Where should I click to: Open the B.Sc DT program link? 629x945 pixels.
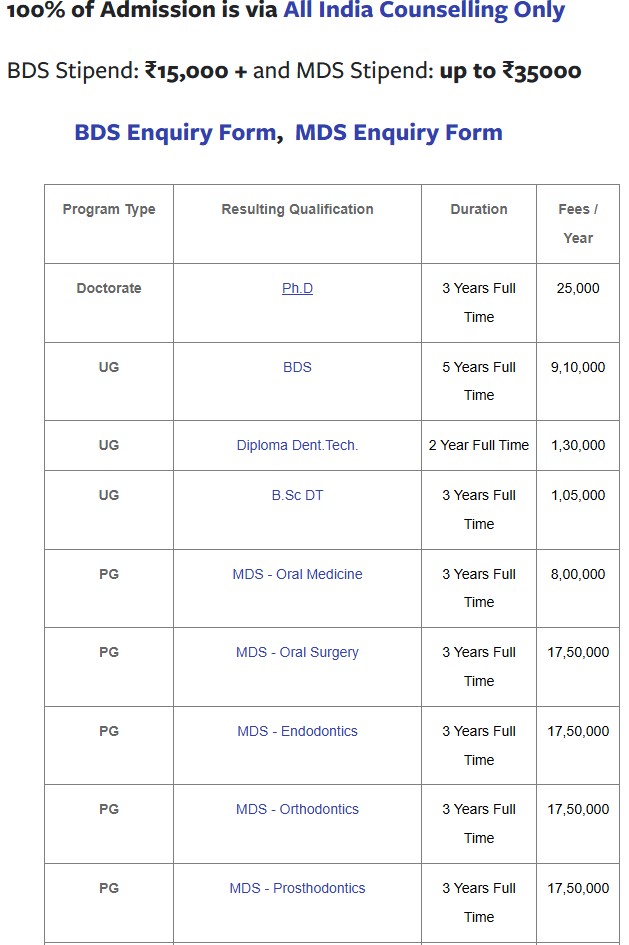click(297, 495)
